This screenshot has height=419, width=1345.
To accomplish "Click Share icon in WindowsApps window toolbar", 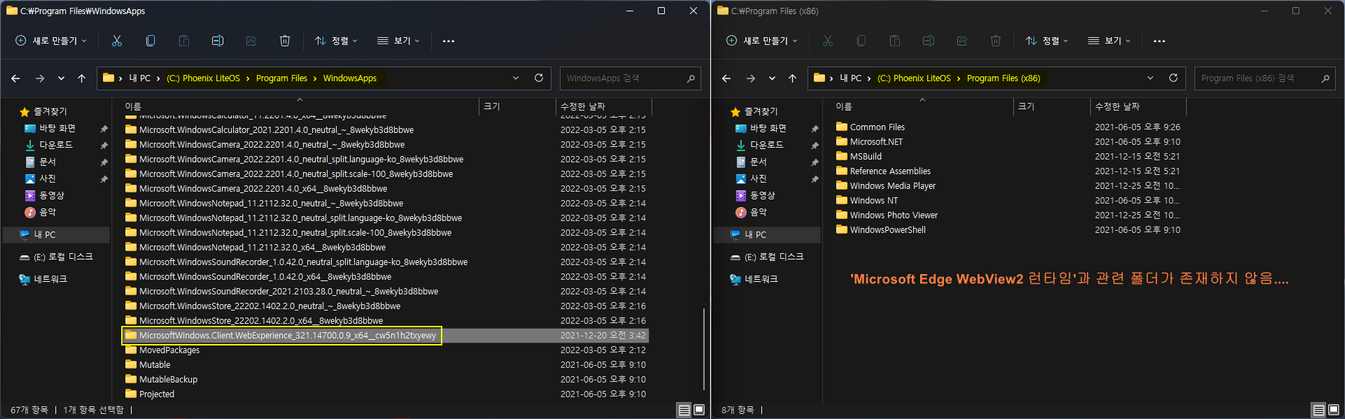I will [251, 41].
